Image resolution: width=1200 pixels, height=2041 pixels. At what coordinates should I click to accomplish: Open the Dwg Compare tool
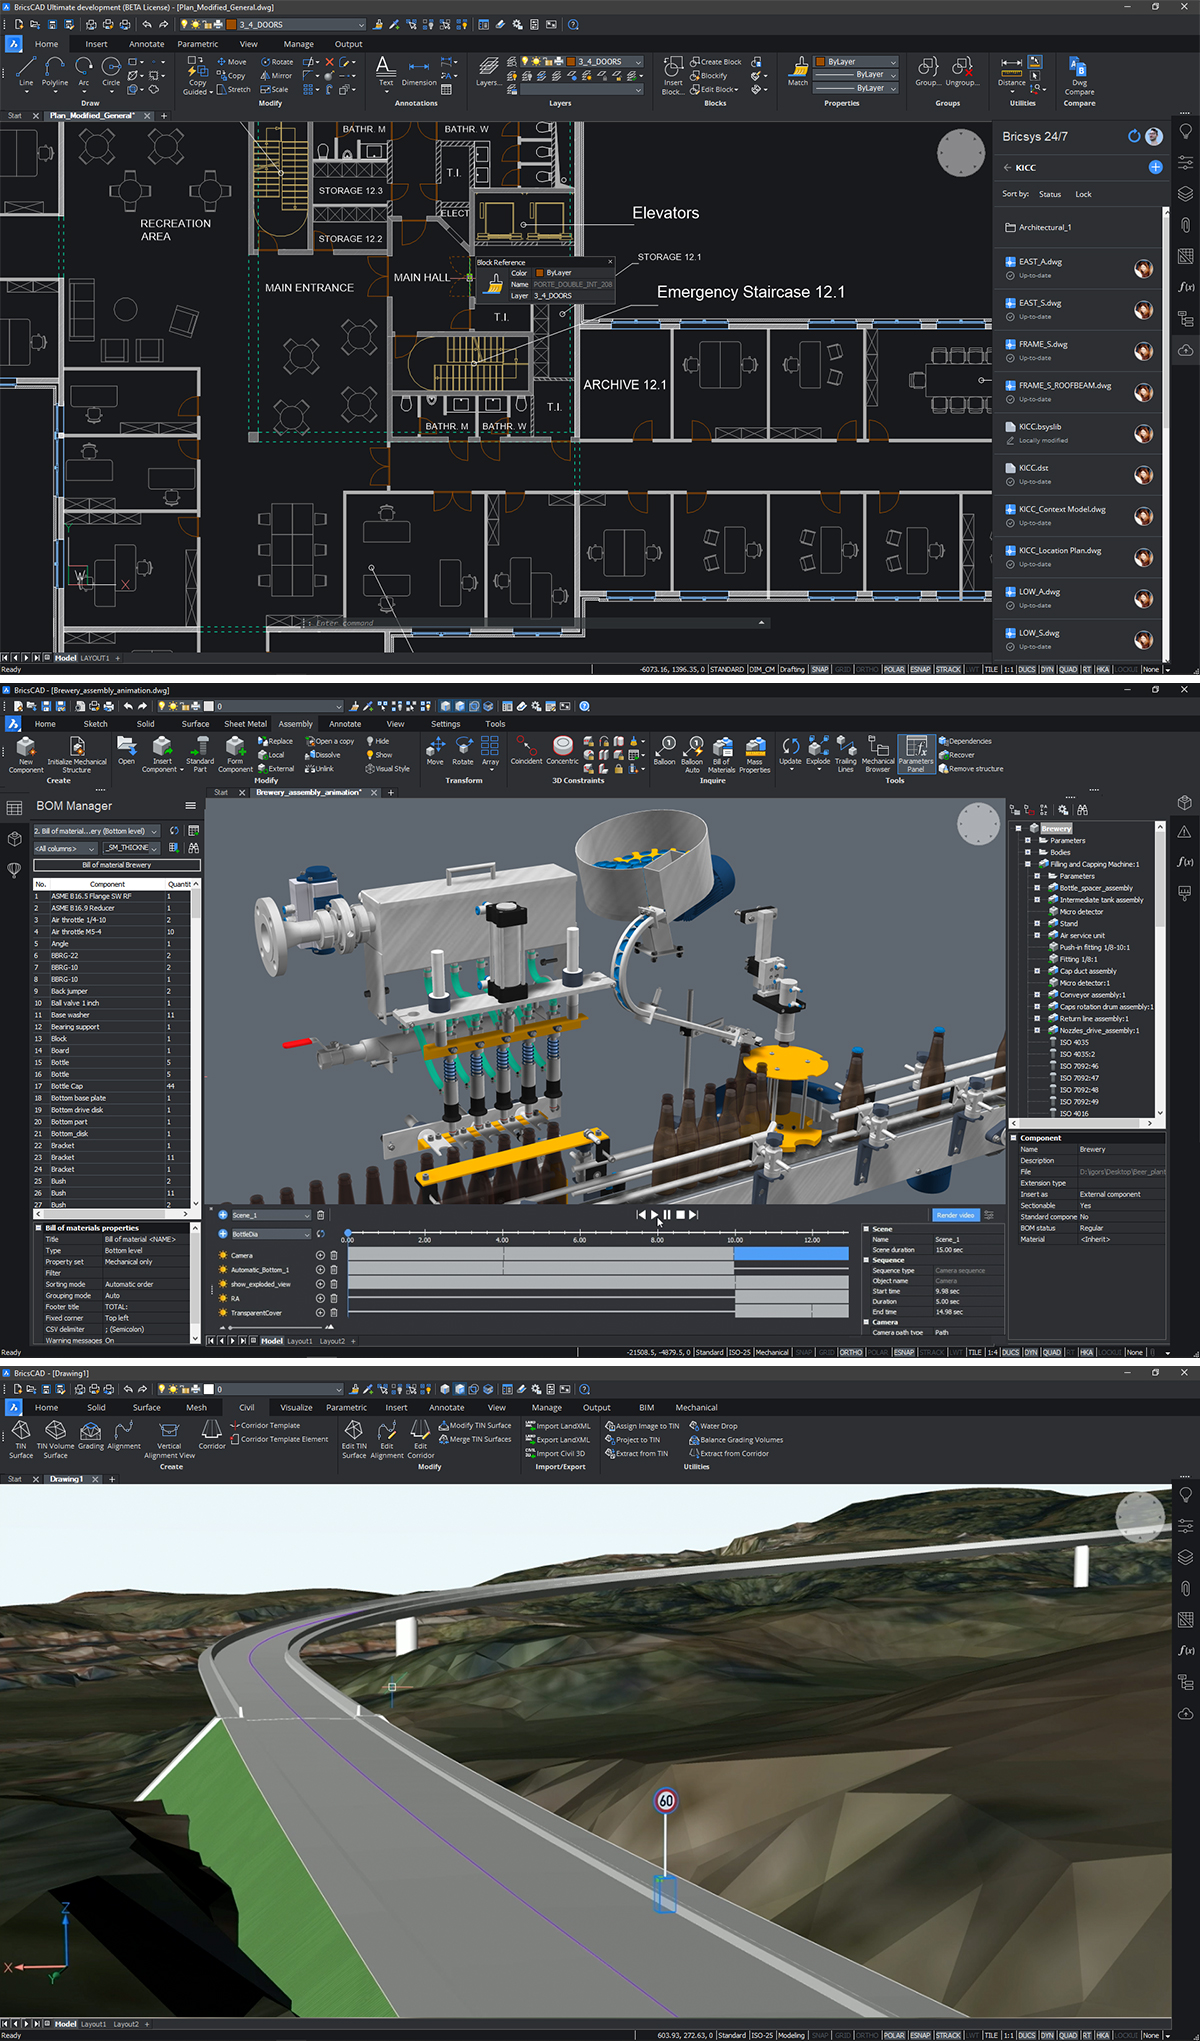tap(1079, 75)
